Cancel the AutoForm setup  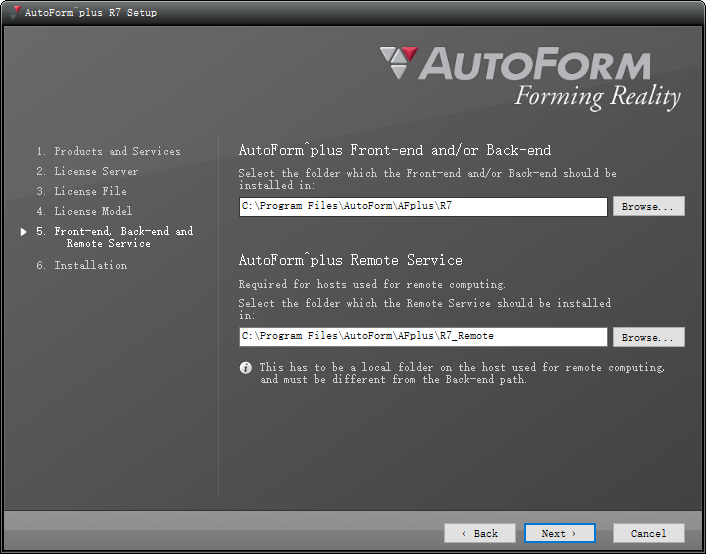648,533
